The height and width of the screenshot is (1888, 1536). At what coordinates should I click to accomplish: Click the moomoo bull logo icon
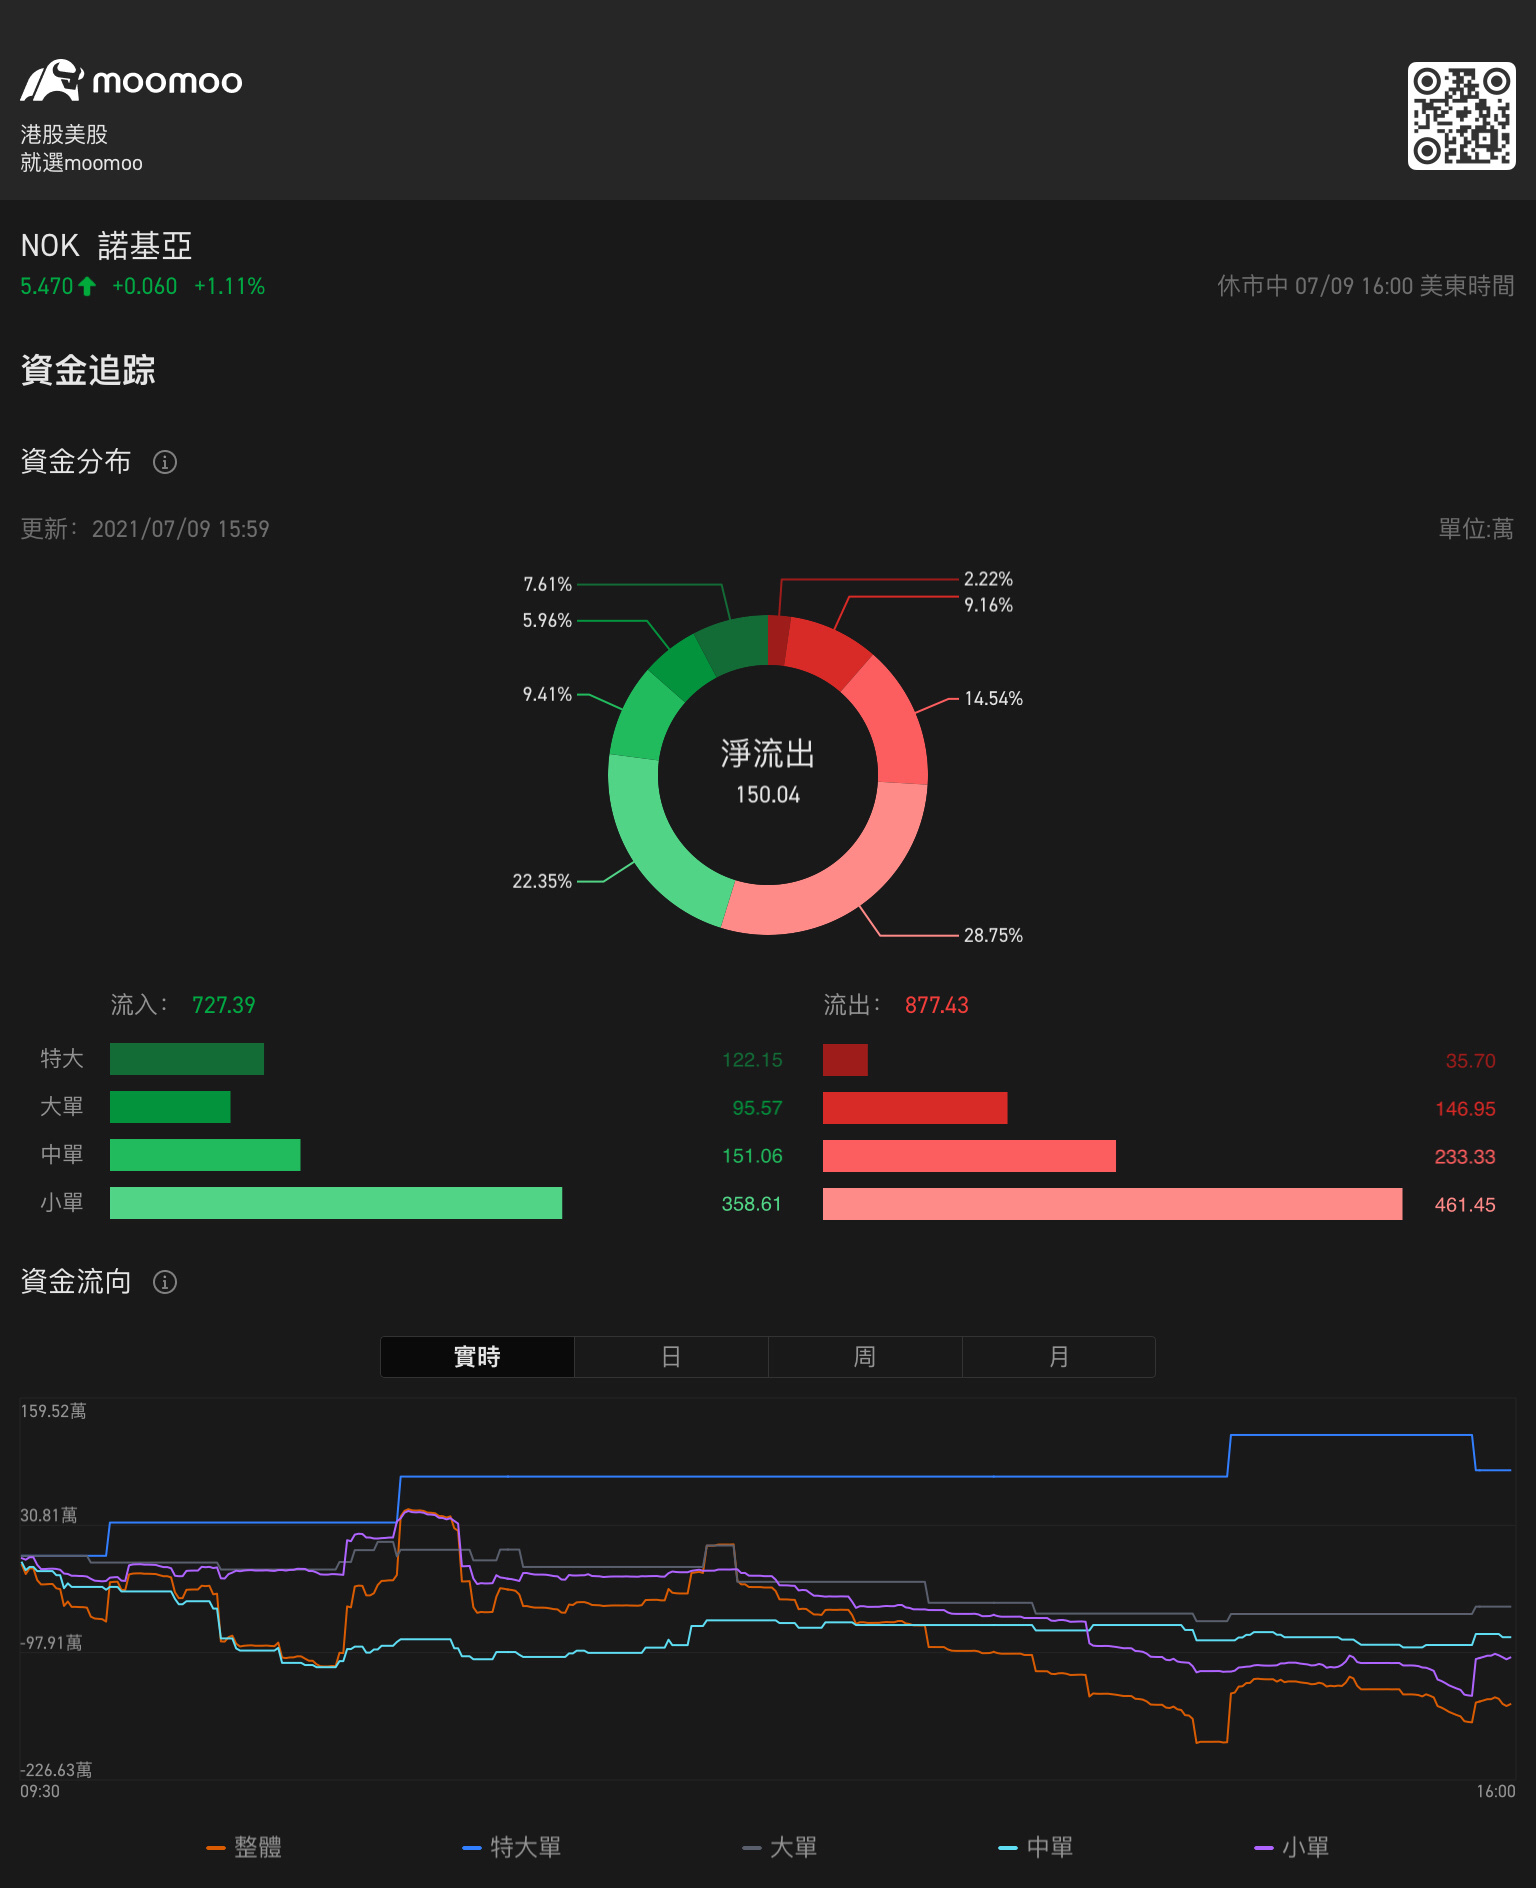(x=51, y=81)
